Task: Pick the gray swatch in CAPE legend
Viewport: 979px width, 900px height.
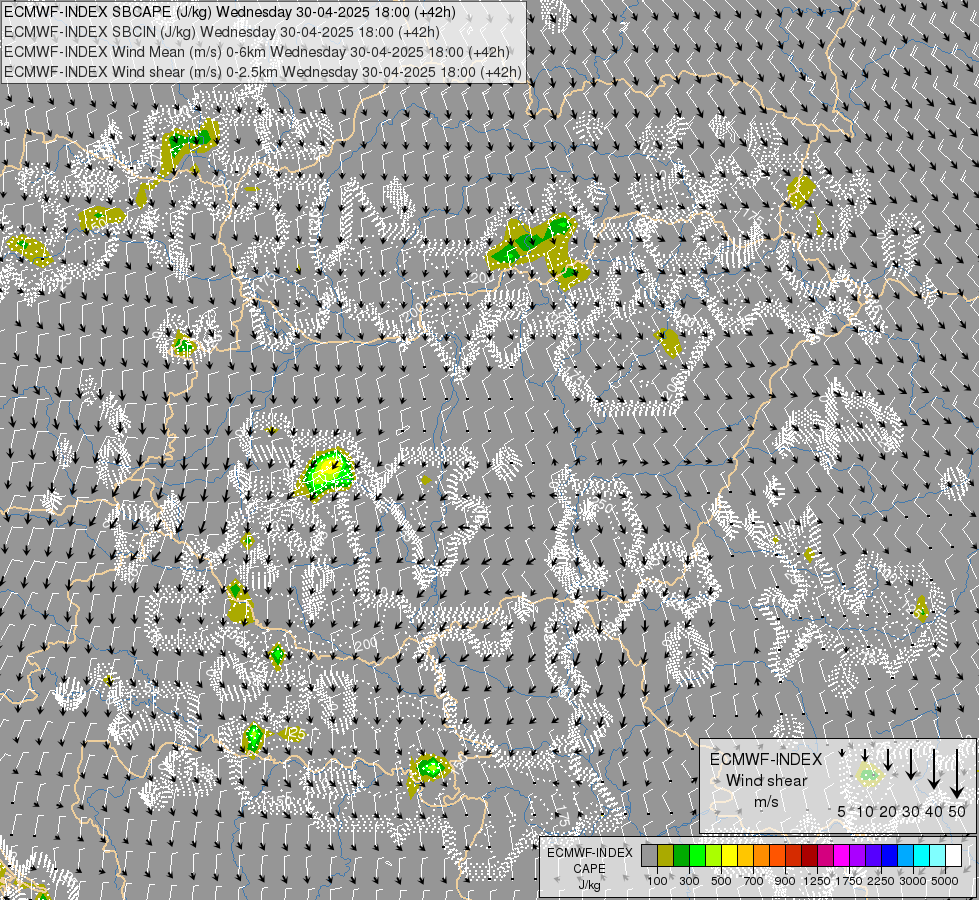Action: pyautogui.click(x=649, y=855)
